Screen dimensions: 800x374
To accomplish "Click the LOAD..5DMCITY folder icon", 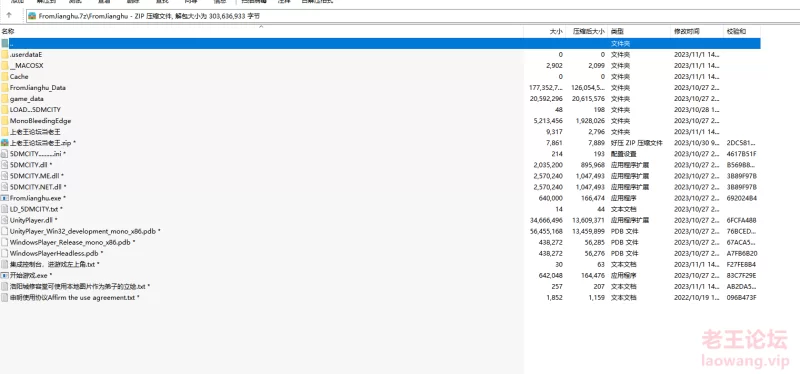I will pos(5,110).
